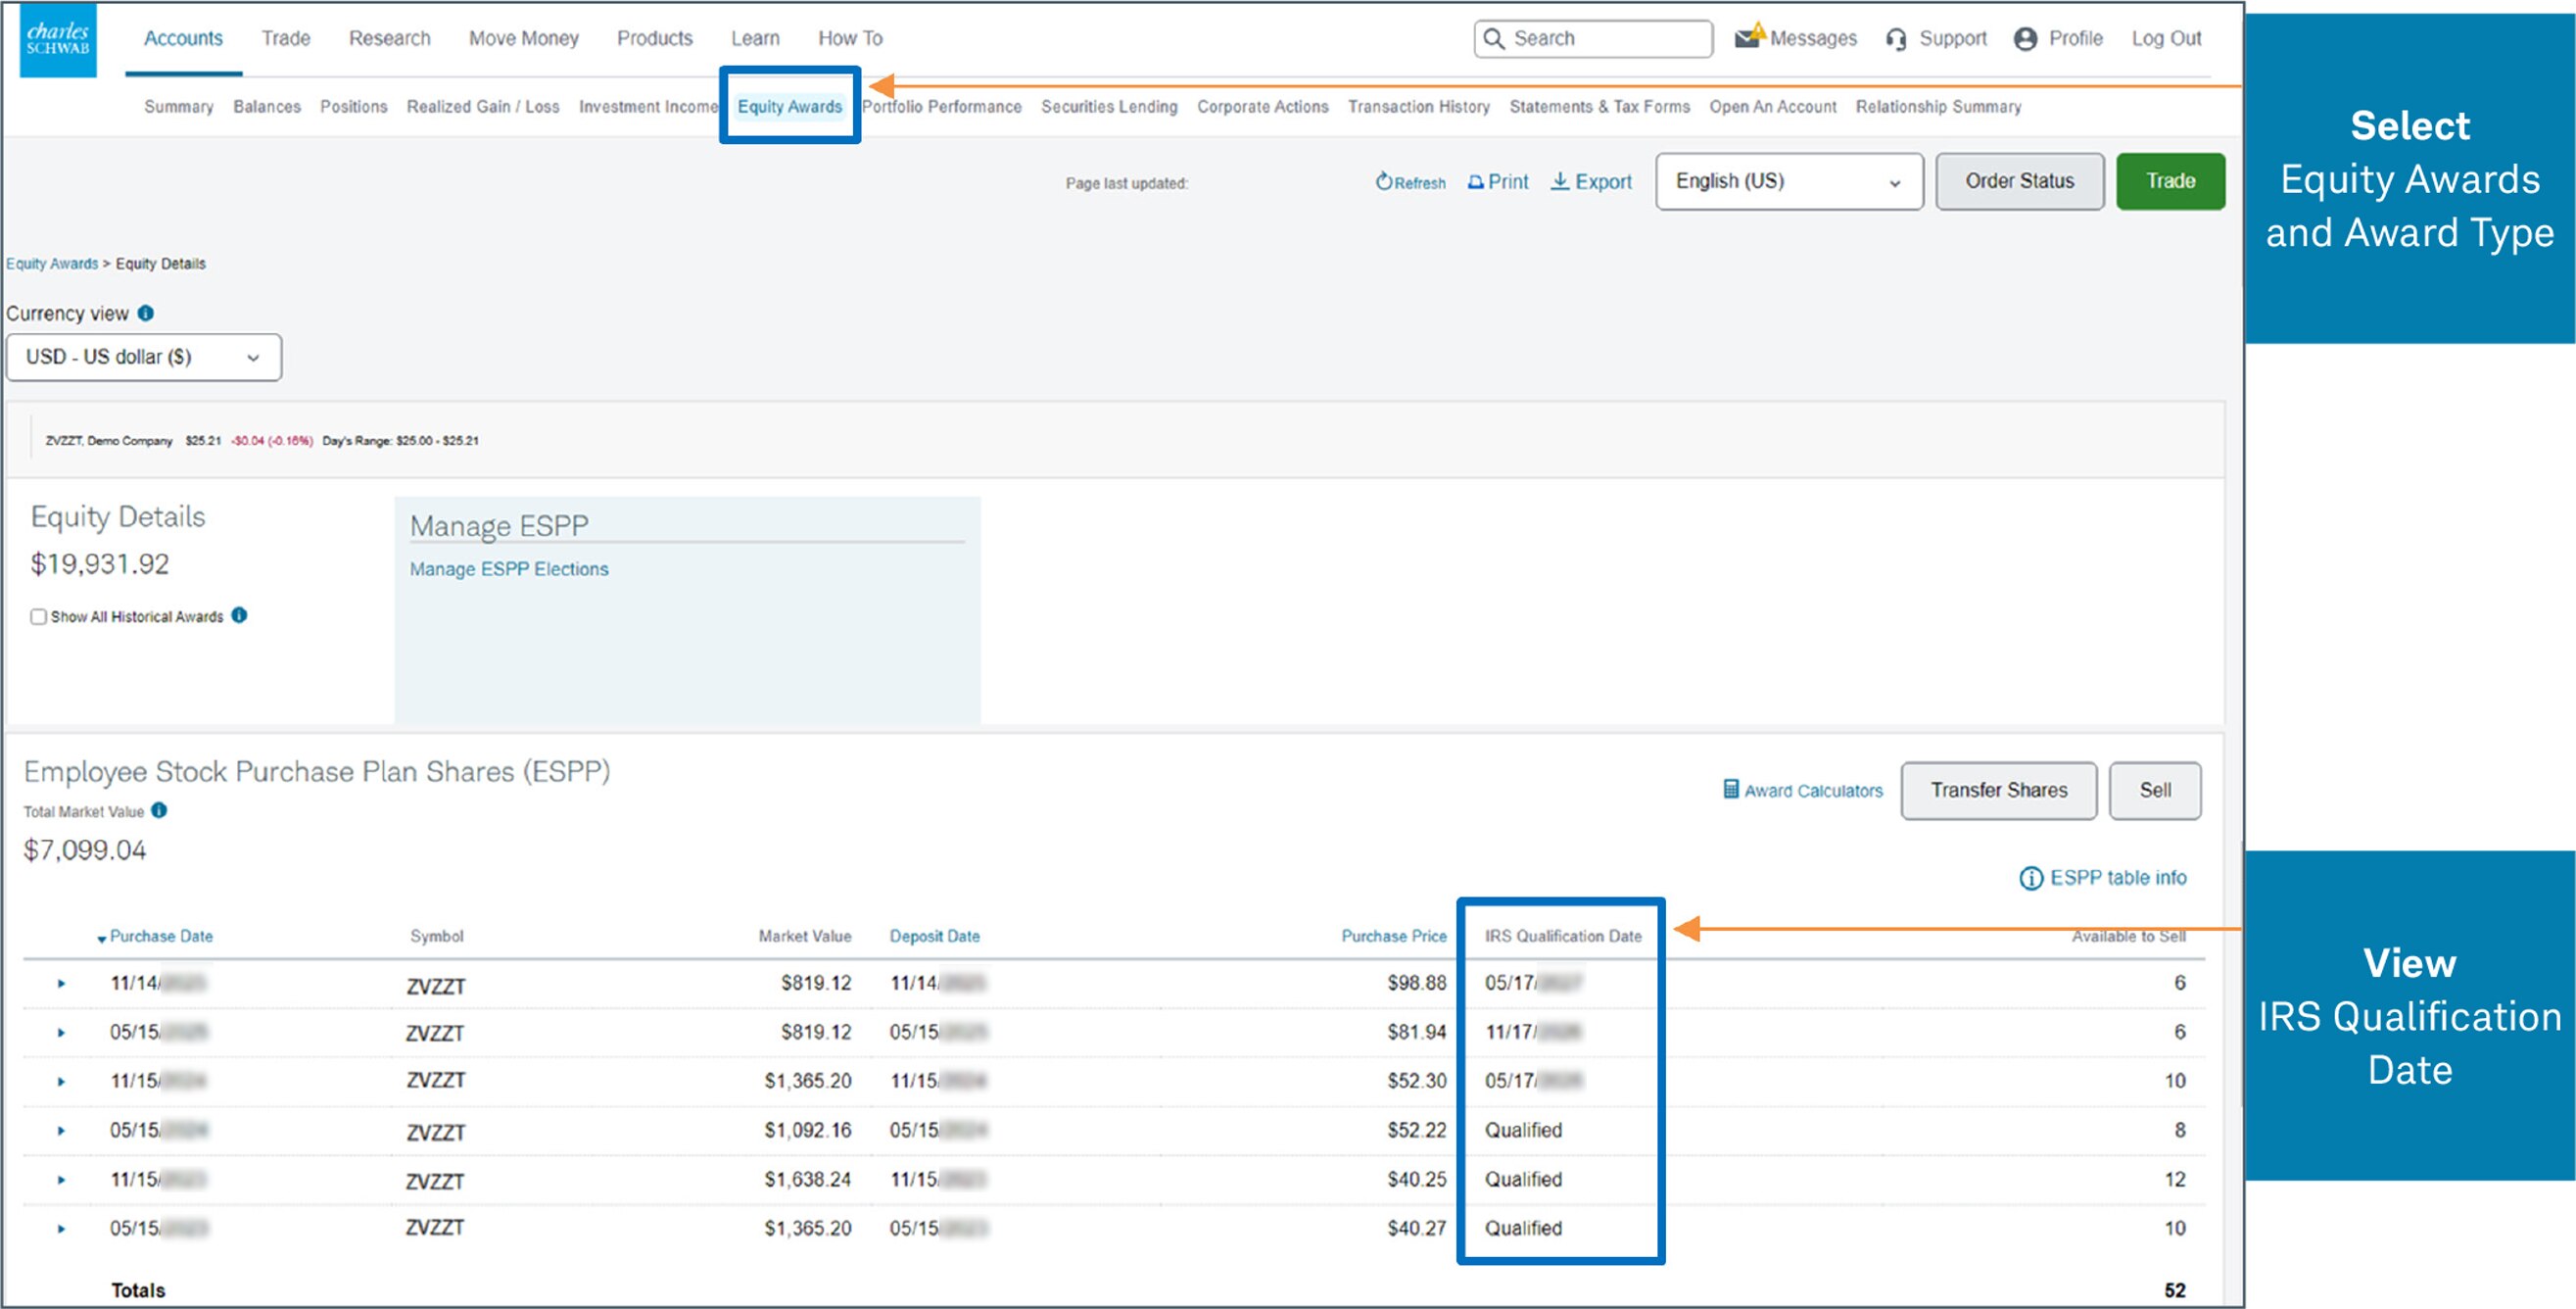This screenshot has height=1309, width=2576.
Task: Switch to the Equity Awards tab
Action: coord(789,107)
